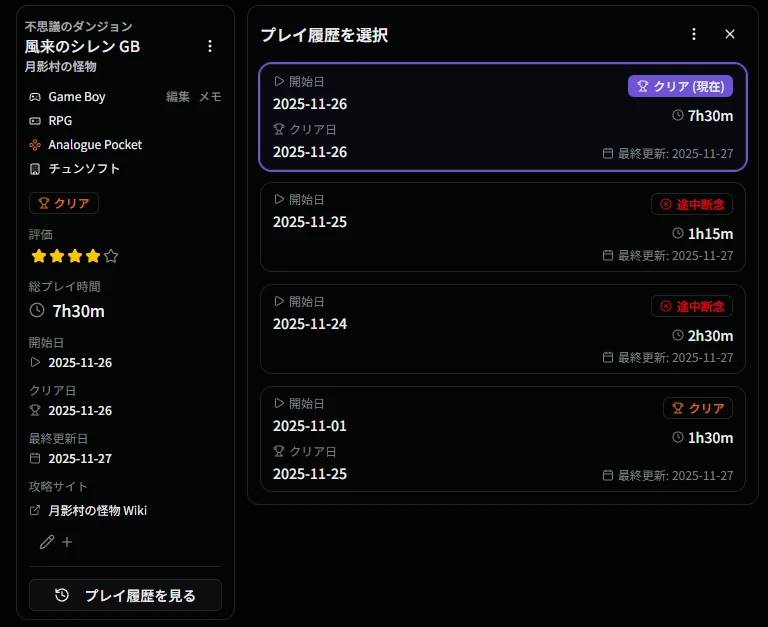Screen dimensions: 768x627
Task: Click trophy icon by クリア日 in 2025-11-01 record
Action: 279,451
